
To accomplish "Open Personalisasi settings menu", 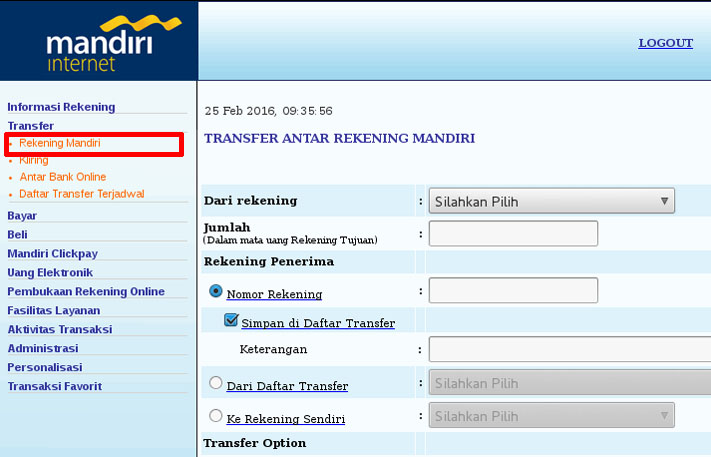I will [44, 367].
